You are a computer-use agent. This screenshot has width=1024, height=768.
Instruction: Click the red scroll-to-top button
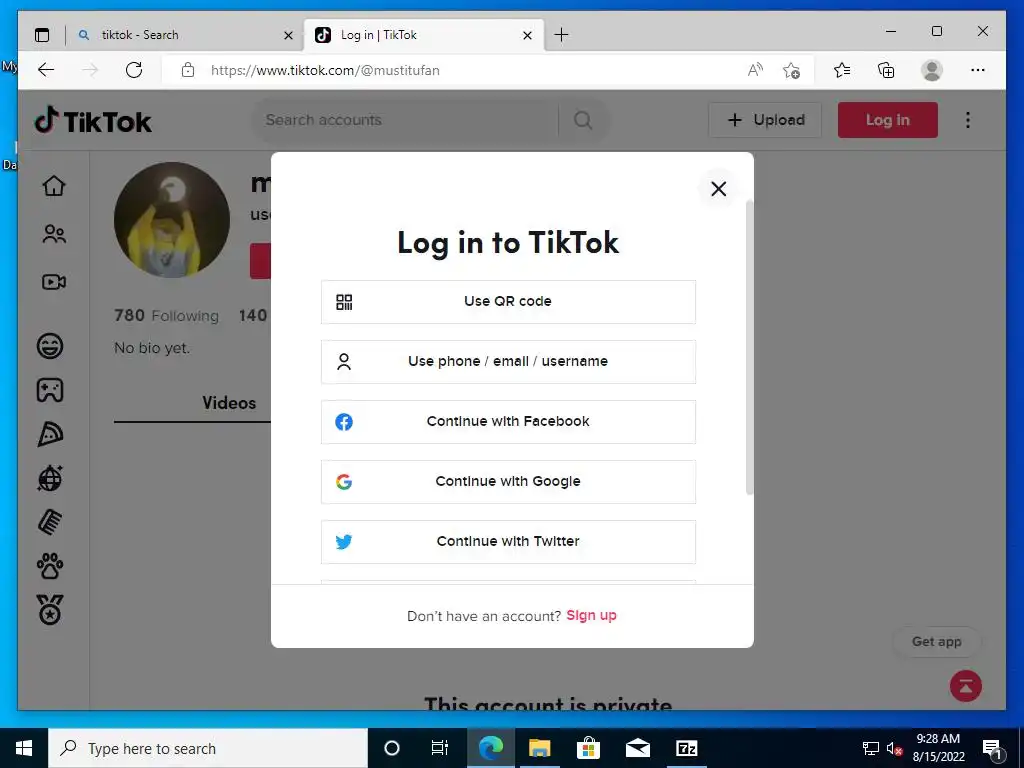[966, 686]
